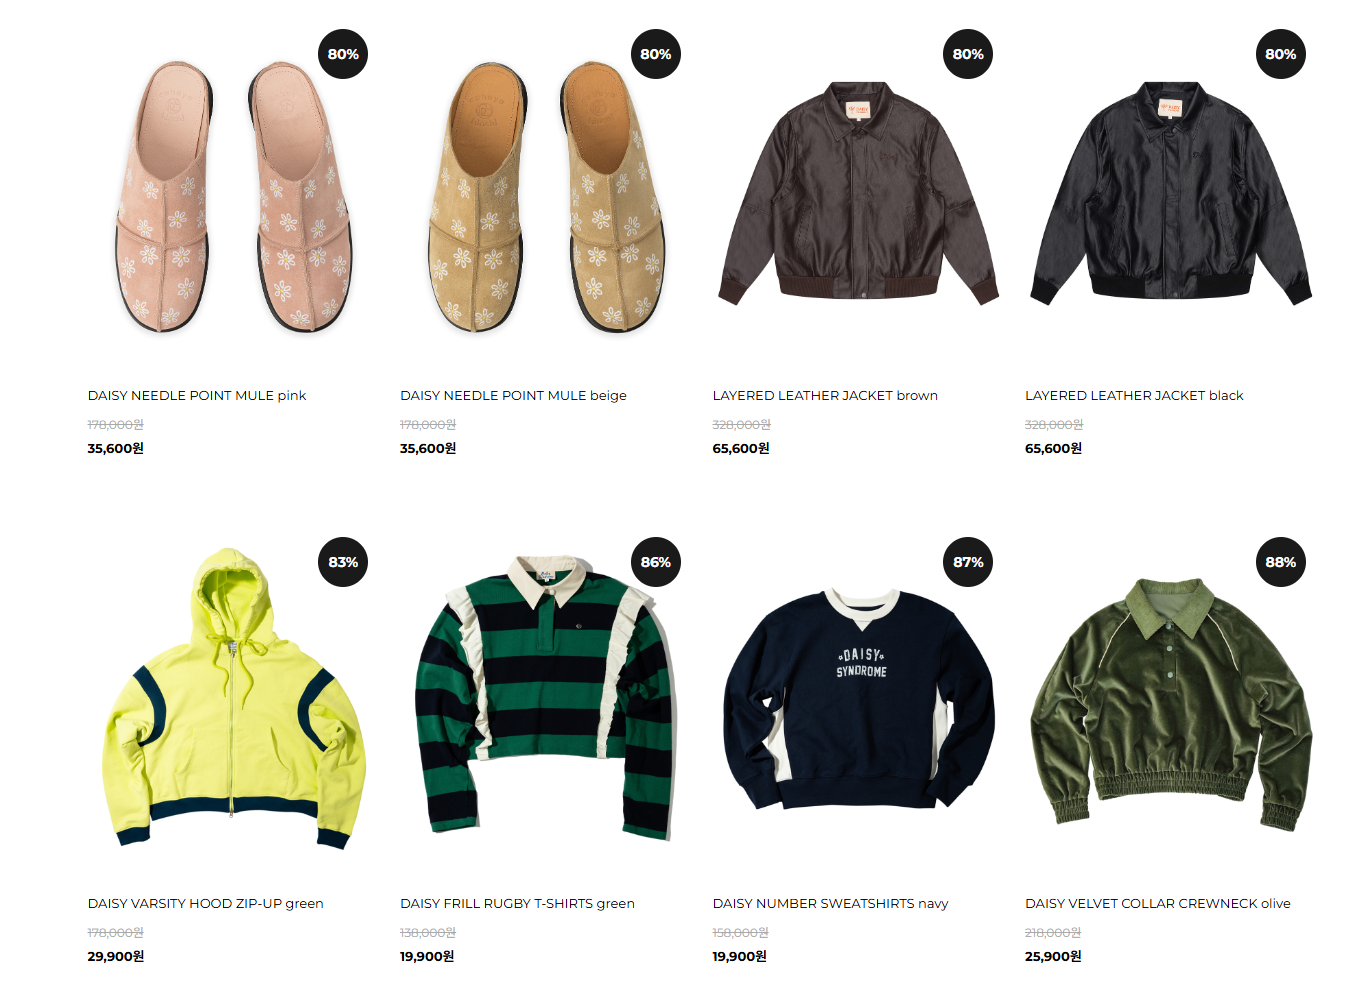Go to DAISY NUMBER SWEATSHIRTS navy page
1367x983 pixels.
[x=830, y=903]
